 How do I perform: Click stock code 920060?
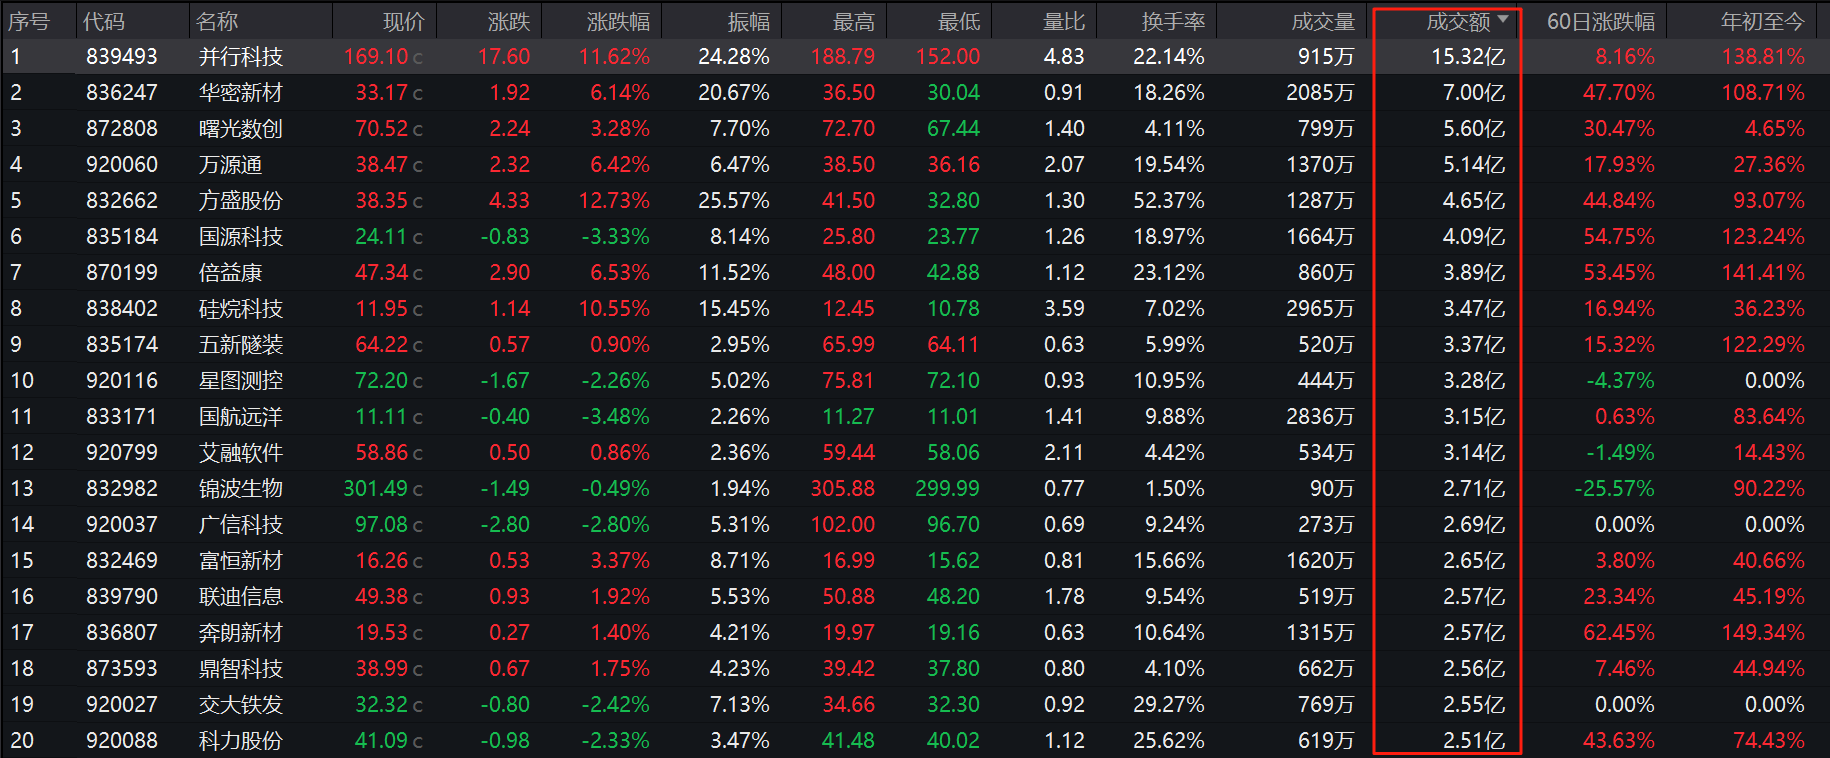(122, 165)
